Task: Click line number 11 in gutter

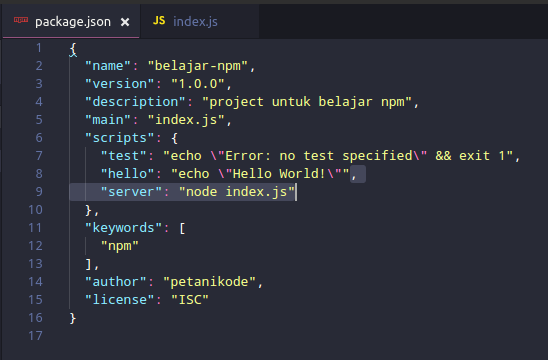Action: tap(35, 228)
